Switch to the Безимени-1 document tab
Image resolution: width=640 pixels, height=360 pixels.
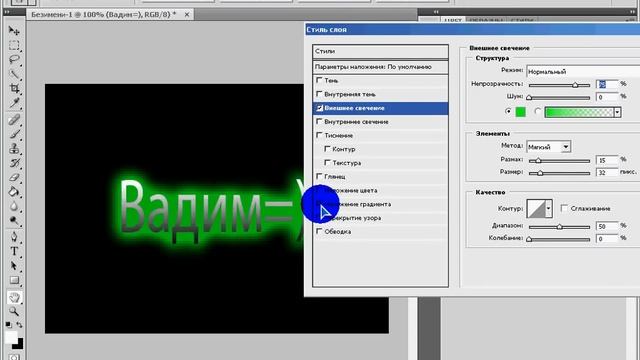pyautogui.click(x=104, y=14)
